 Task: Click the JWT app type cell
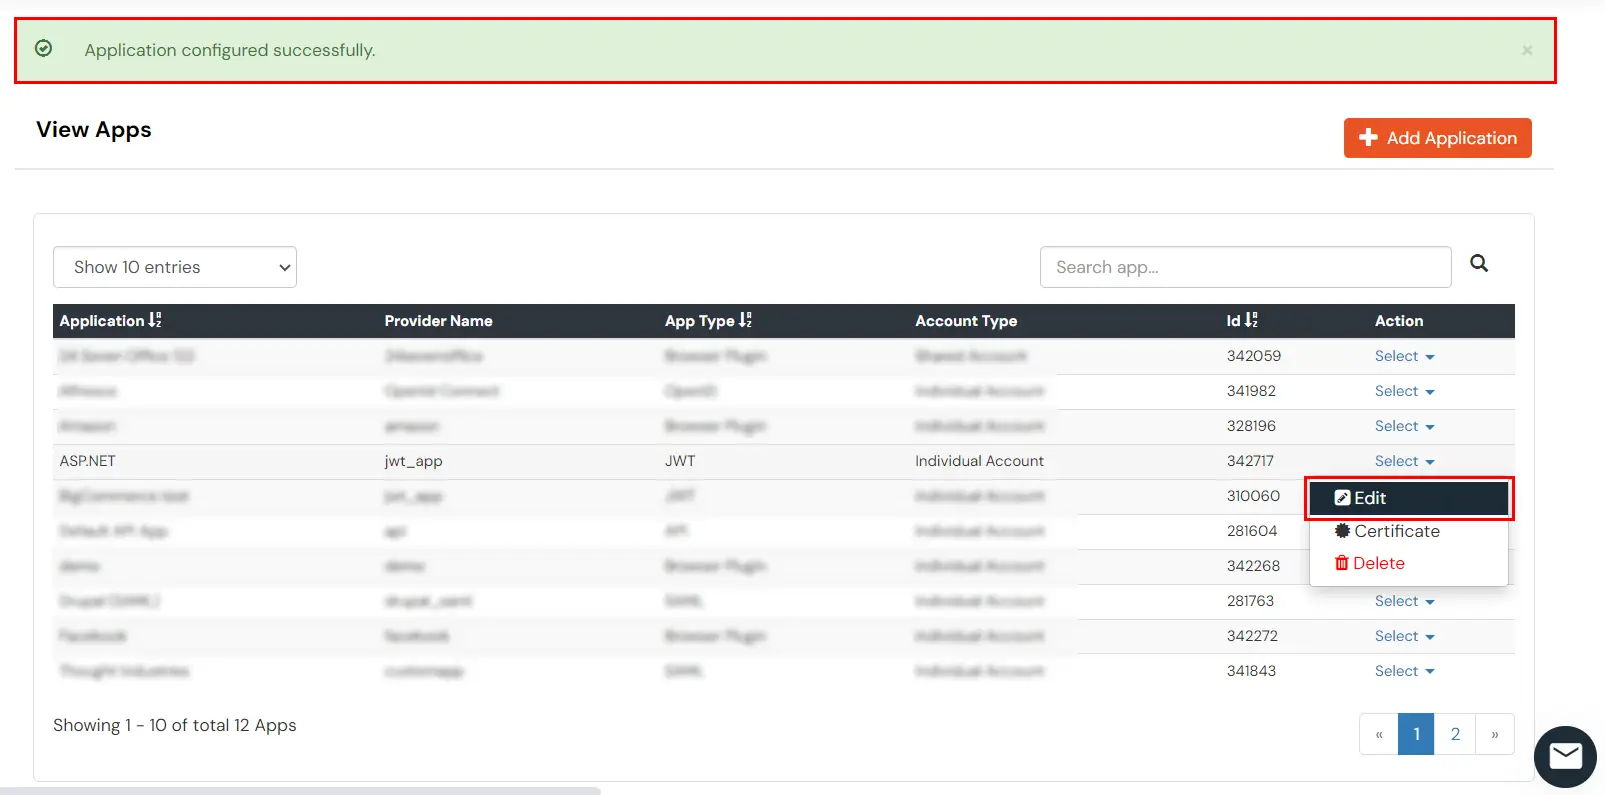[680, 461]
